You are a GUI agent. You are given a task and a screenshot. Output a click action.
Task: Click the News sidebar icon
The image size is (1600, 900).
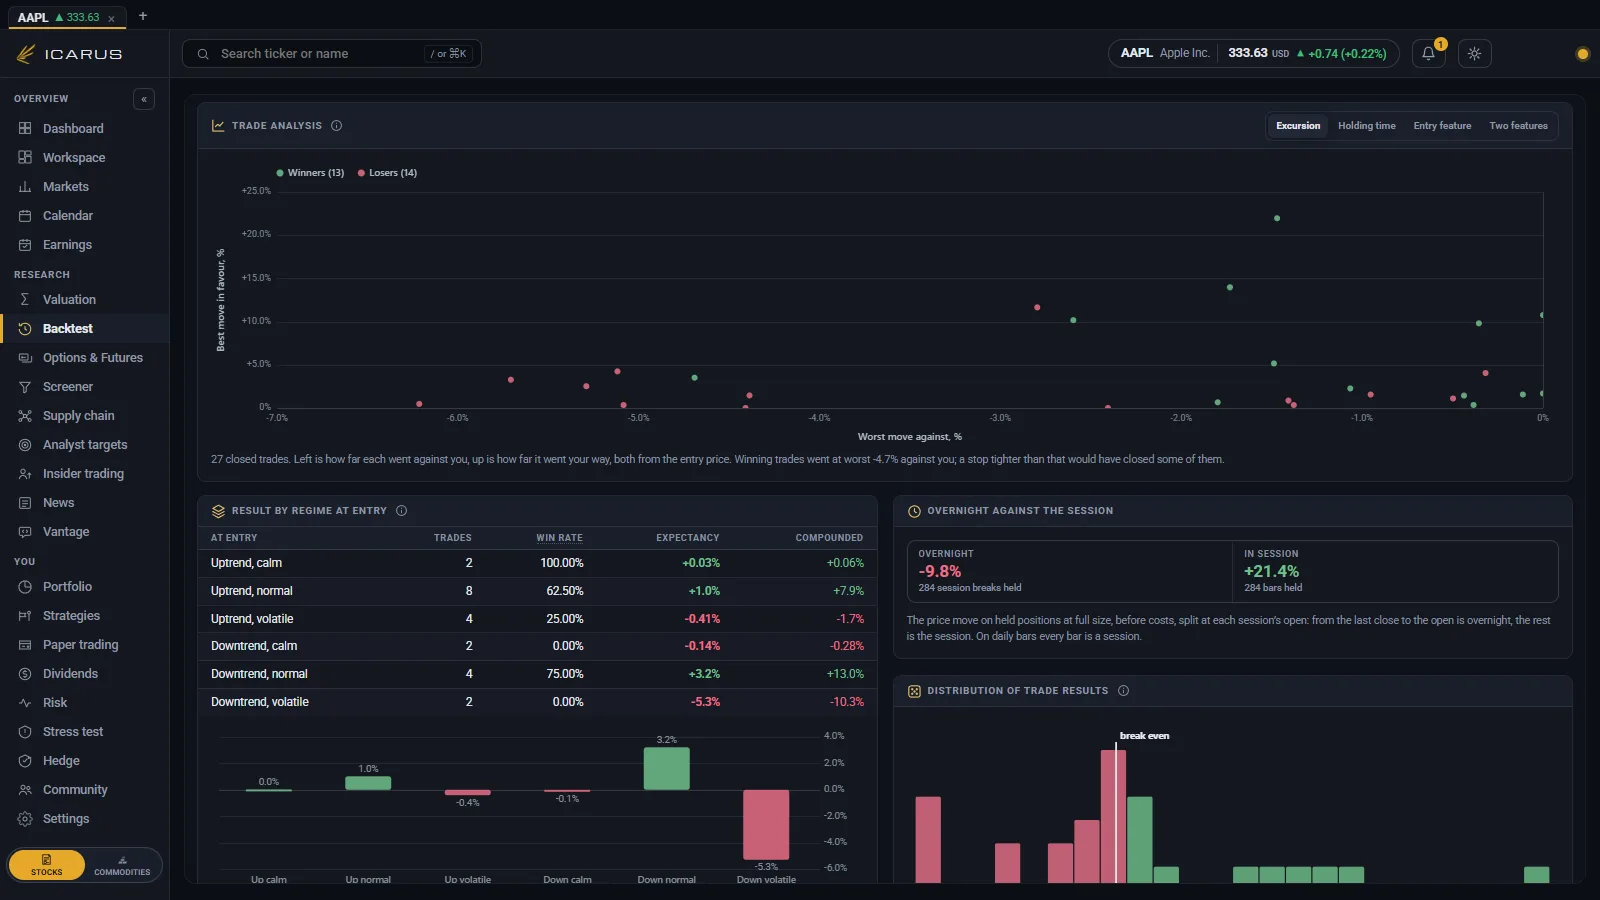(x=25, y=503)
